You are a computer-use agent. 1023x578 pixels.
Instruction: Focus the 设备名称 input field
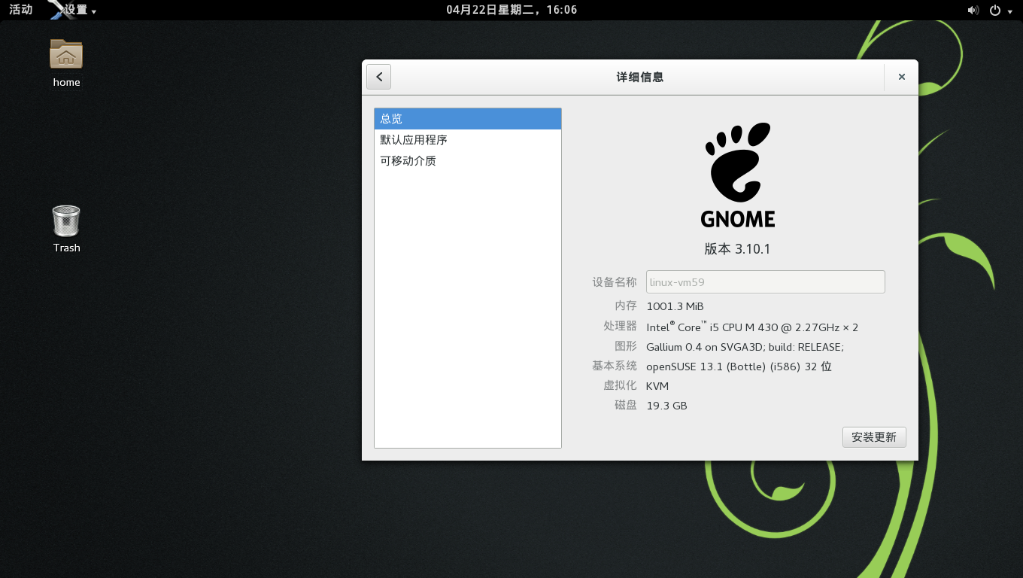(x=765, y=282)
